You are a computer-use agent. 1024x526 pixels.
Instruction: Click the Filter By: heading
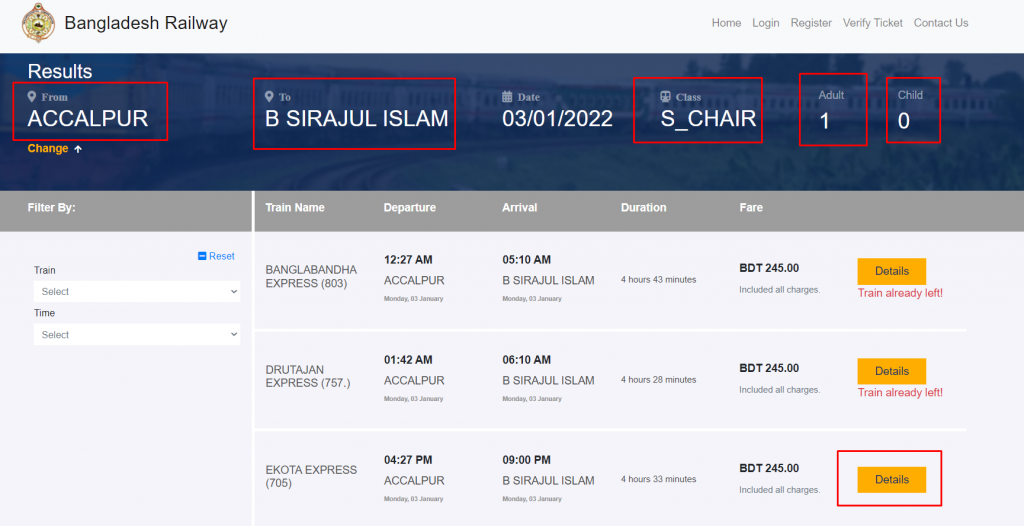point(51,208)
